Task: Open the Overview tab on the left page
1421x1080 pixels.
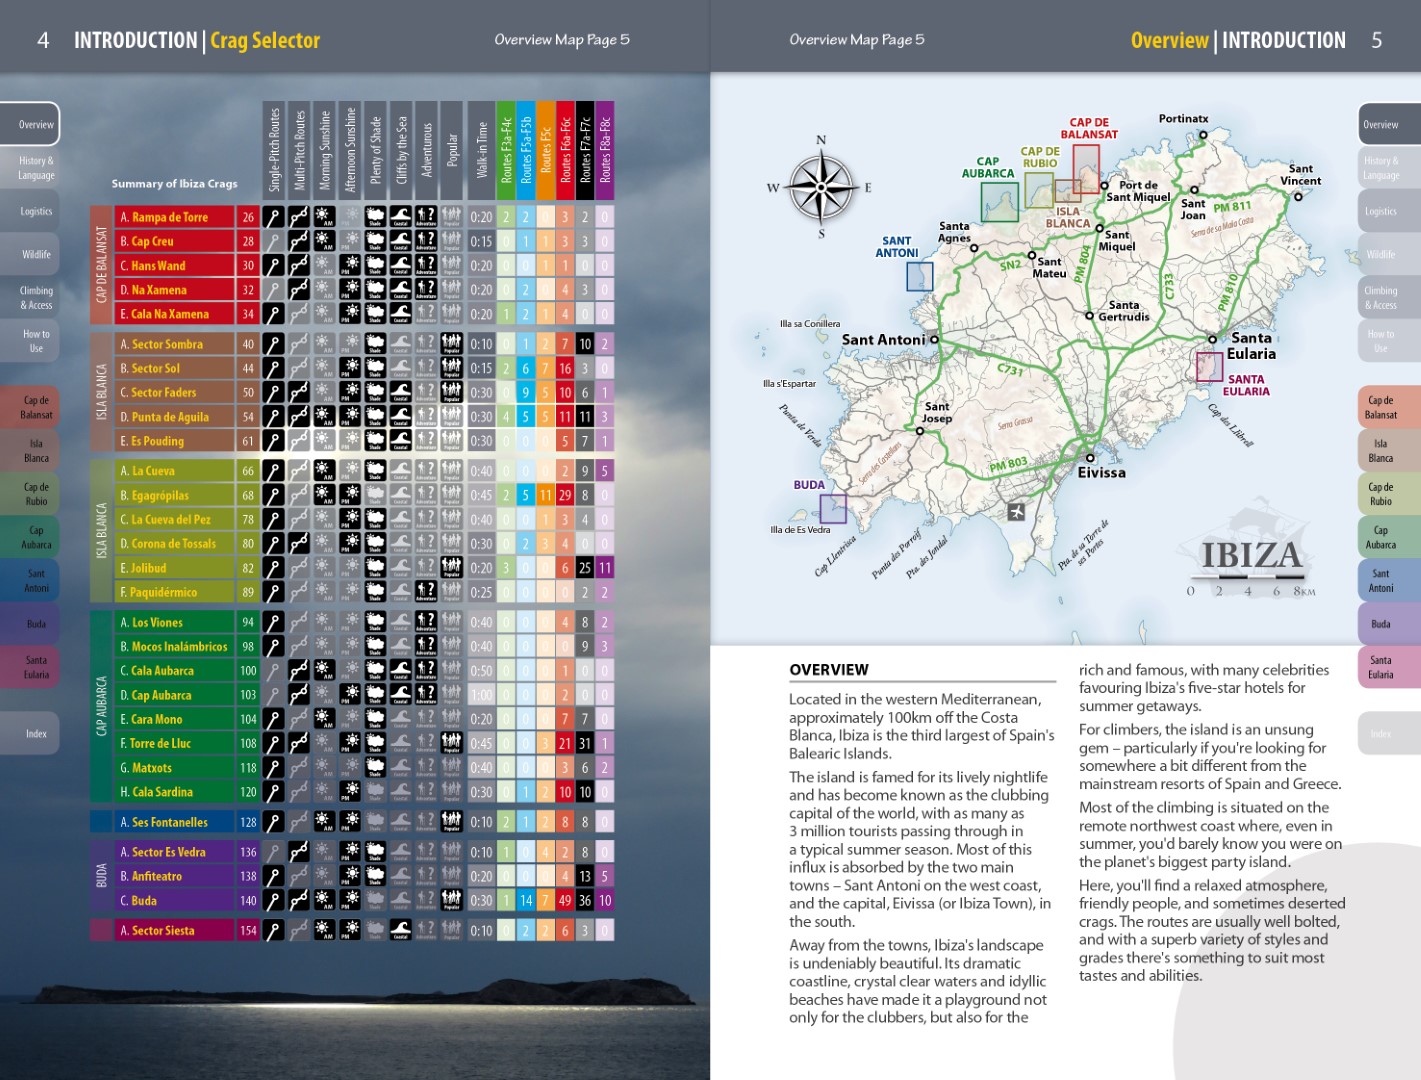Action: 30,125
